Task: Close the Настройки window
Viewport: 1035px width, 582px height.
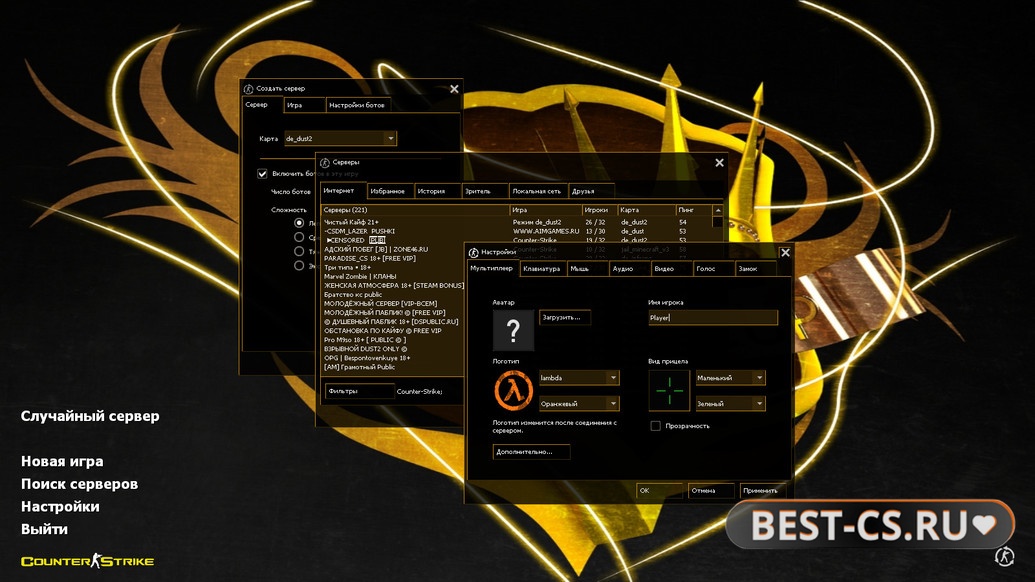Action: point(785,253)
